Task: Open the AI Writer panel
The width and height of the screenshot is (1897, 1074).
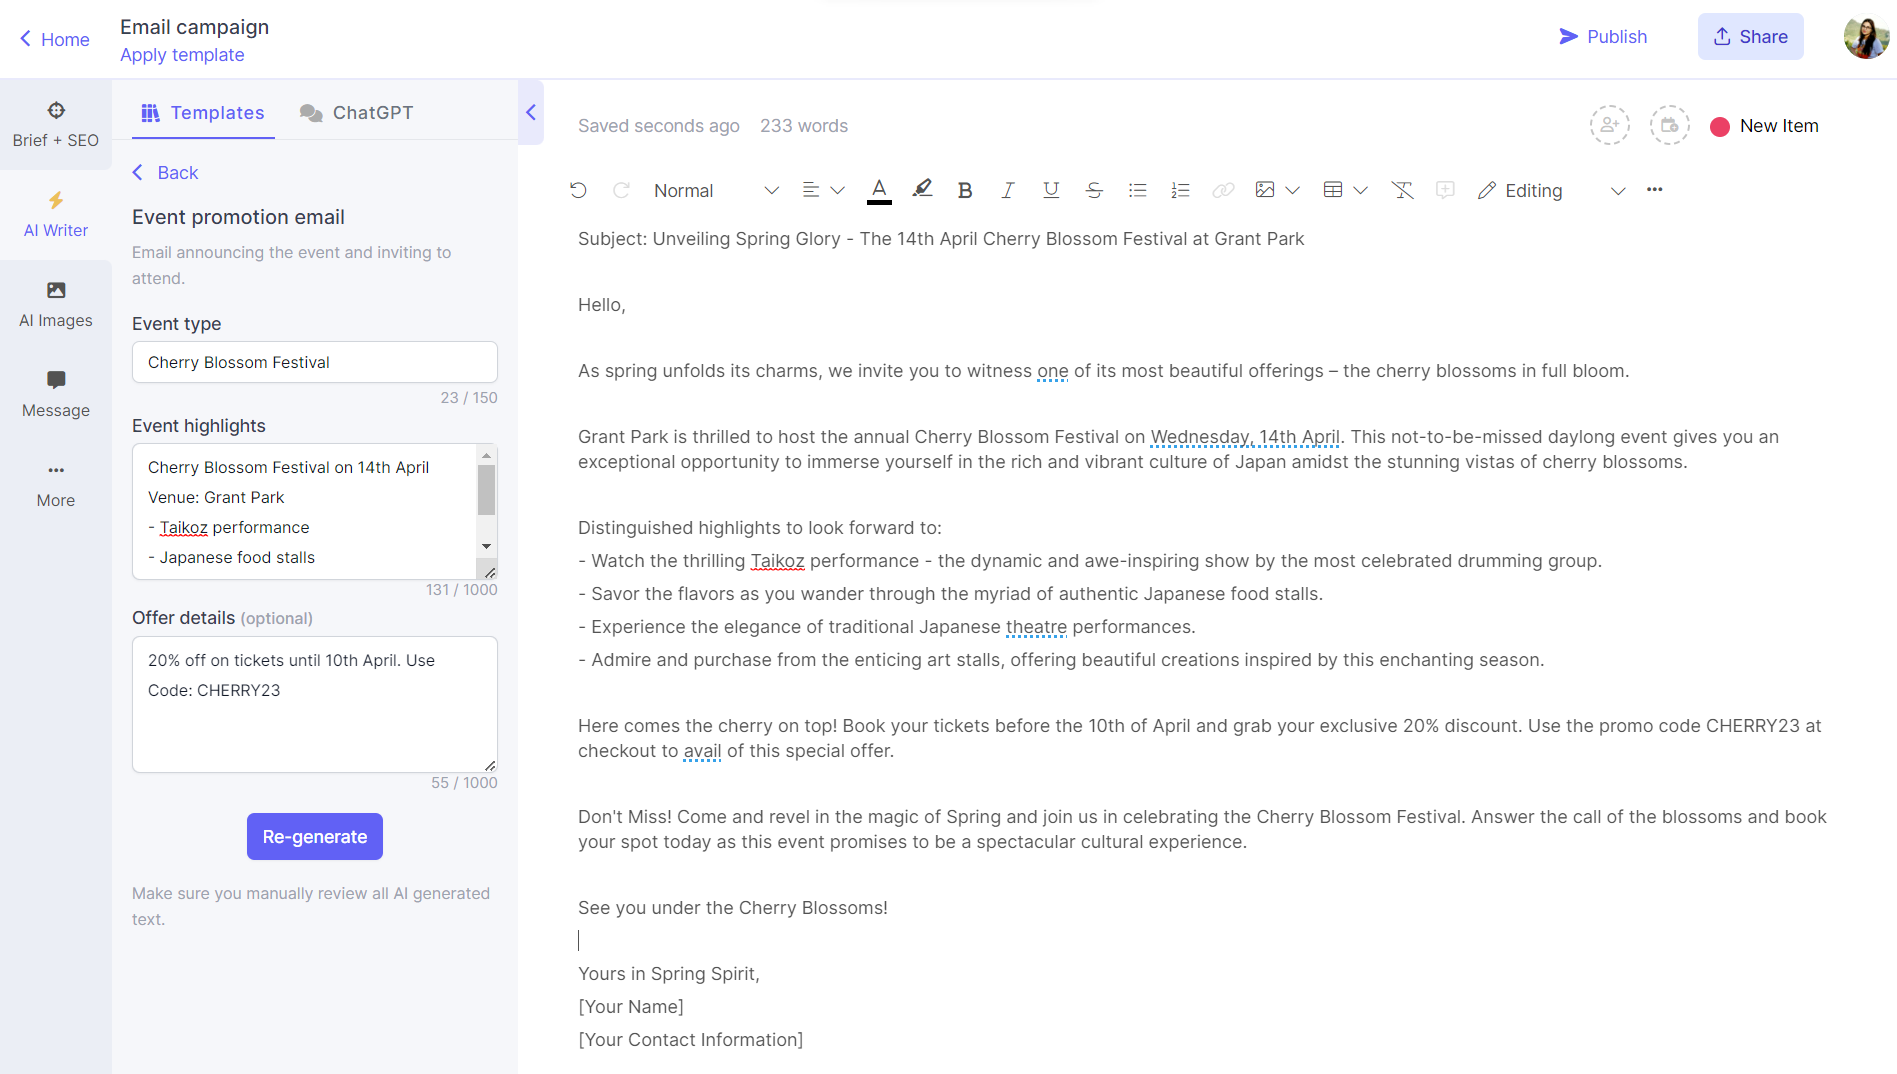Action: (x=56, y=215)
